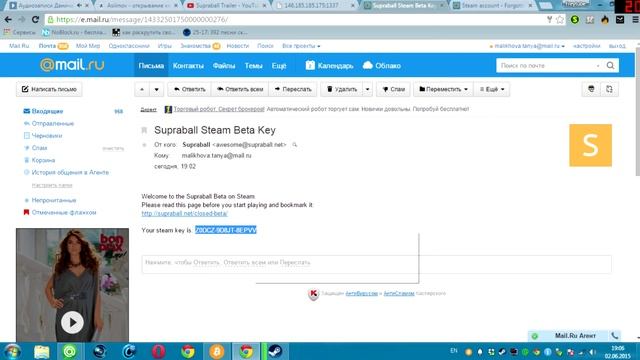Image resolution: width=640 pixels, height=360 pixels.
Task: Click the выход logout link
Action: 617,46
